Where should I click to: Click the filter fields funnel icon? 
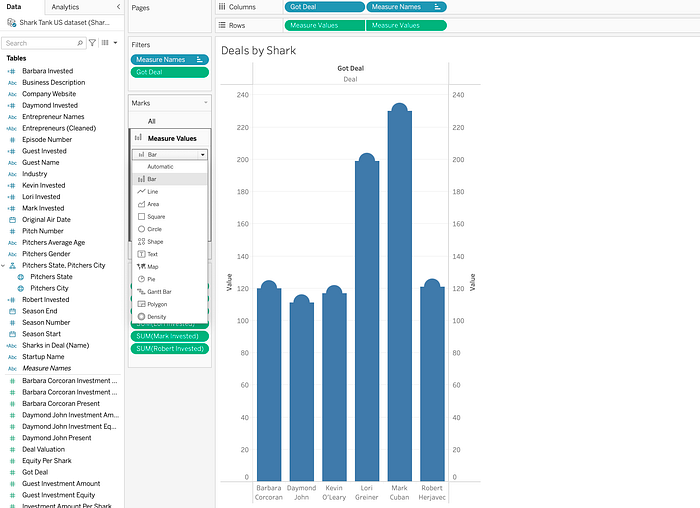(92, 43)
